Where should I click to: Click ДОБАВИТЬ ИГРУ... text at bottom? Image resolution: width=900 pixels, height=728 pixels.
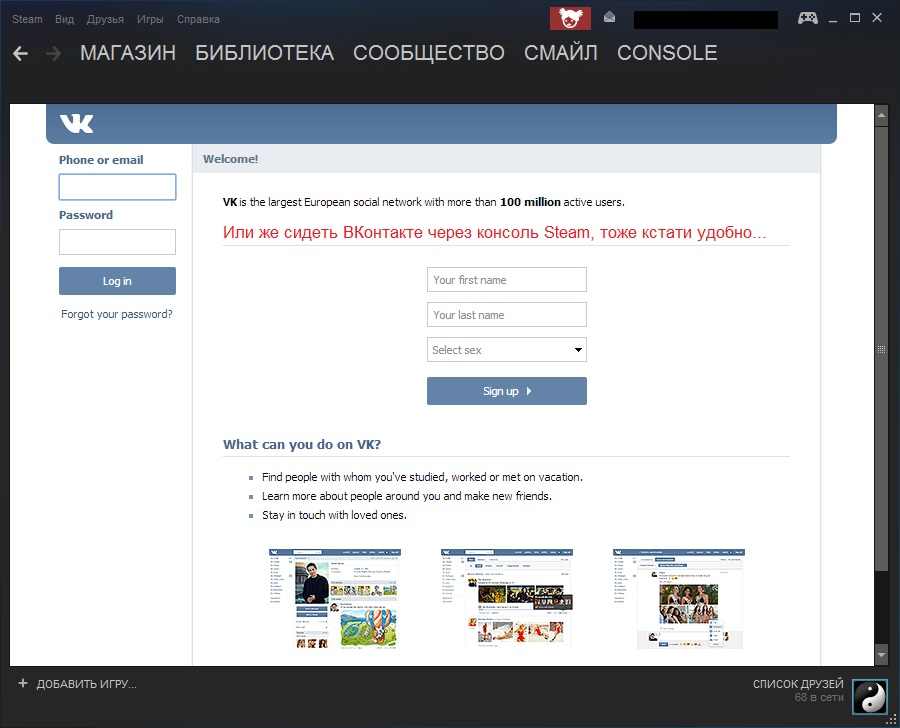click(87, 684)
